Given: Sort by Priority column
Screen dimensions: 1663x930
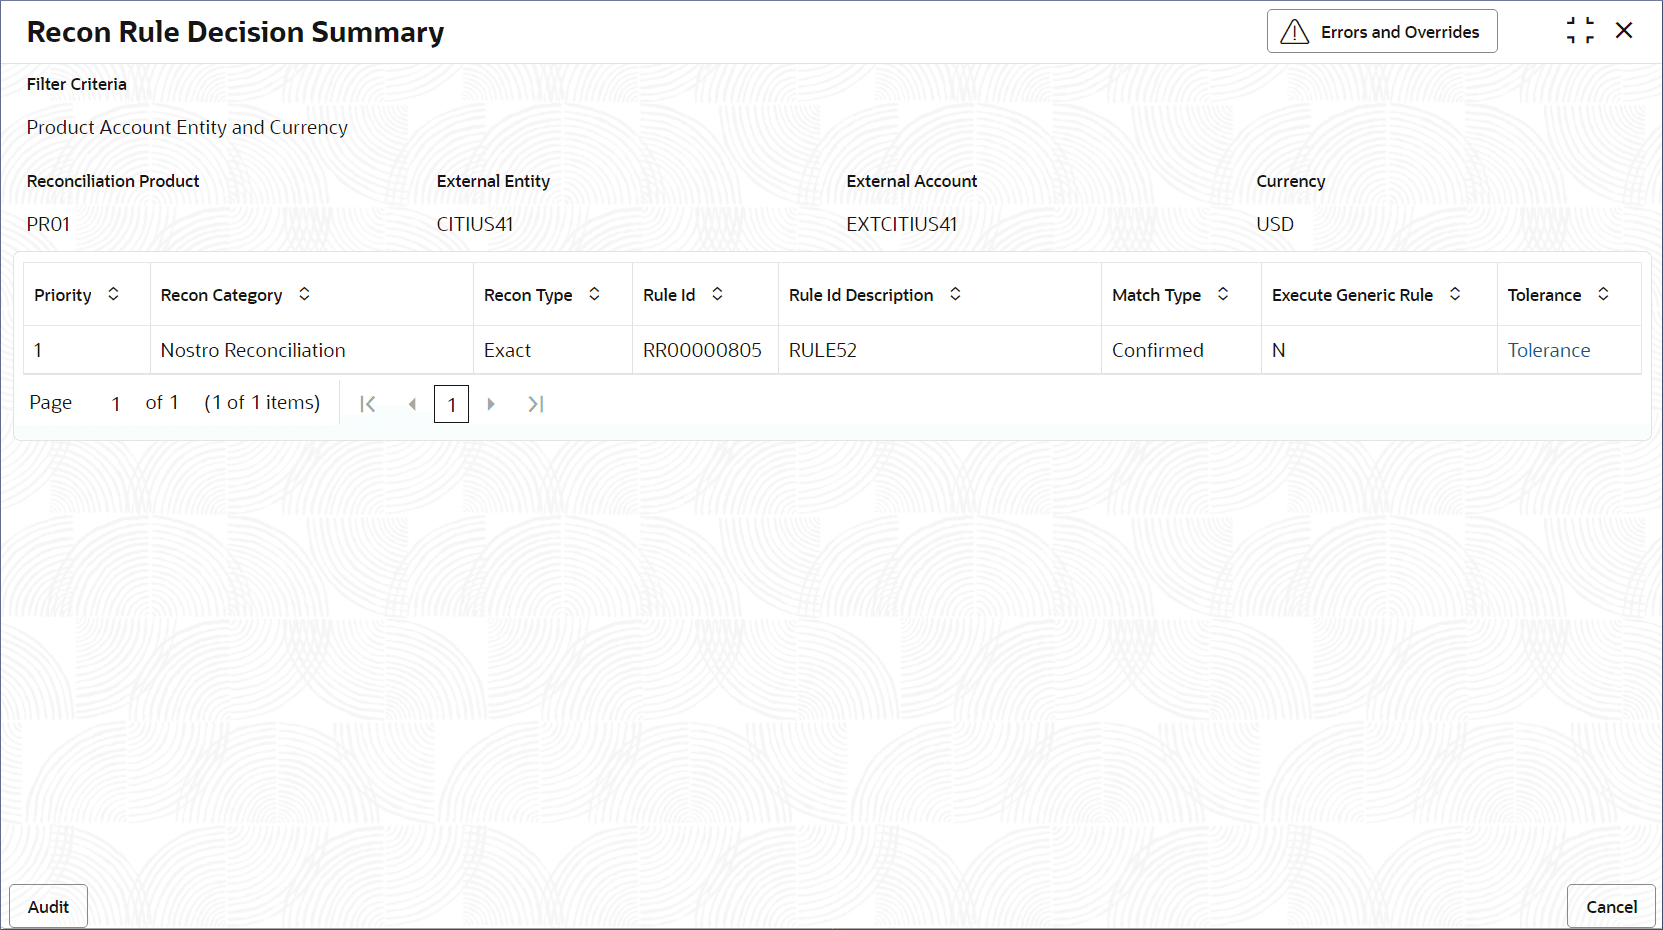Looking at the screenshot, I should pyautogui.click(x=113, y=294).
